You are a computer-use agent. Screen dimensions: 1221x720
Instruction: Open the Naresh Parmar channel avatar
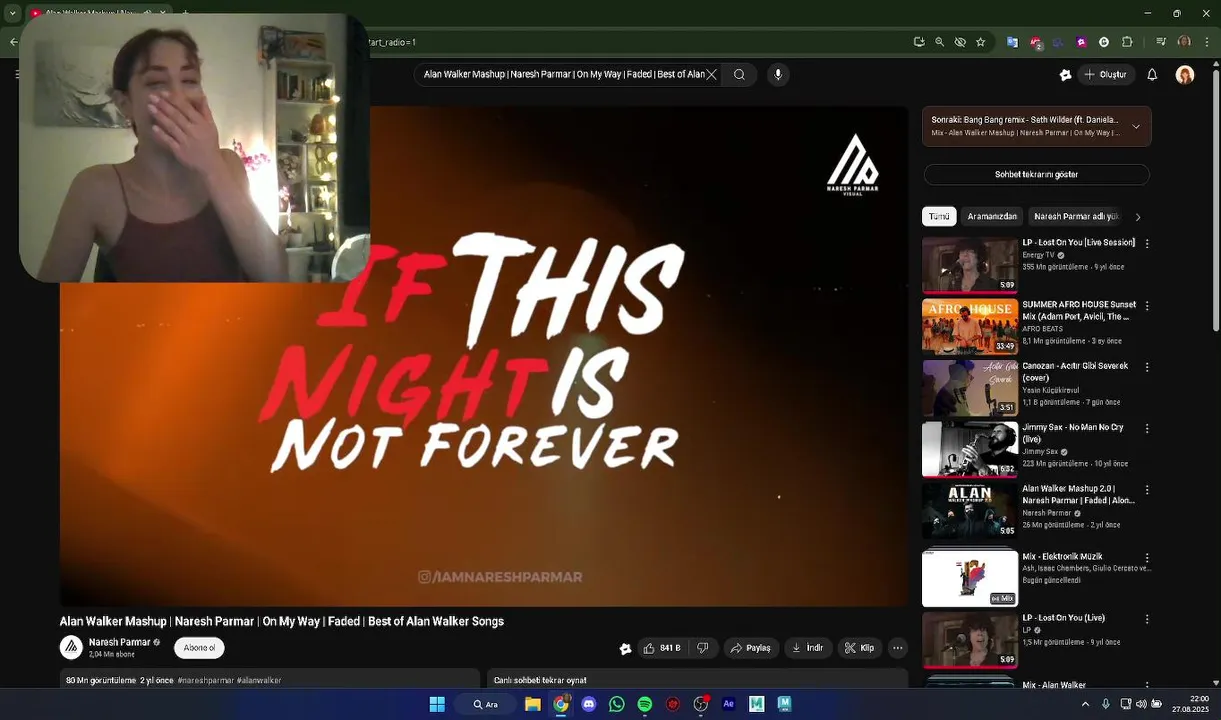tap(71, 648)
